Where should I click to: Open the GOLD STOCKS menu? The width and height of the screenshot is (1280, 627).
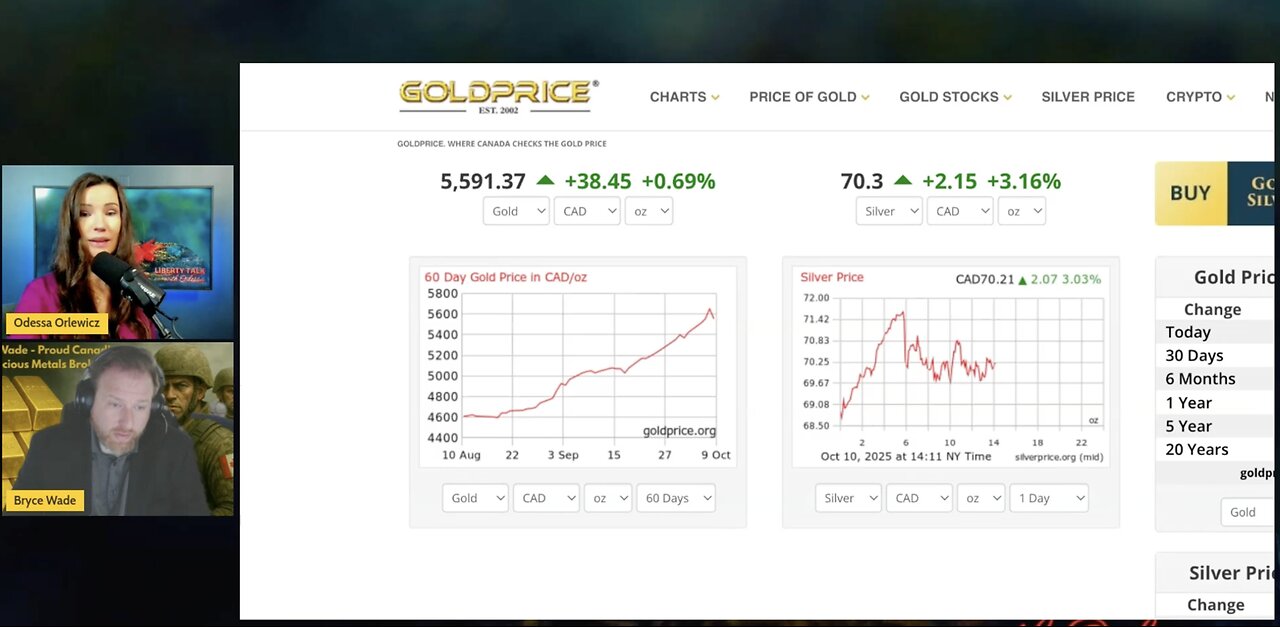click(955, 97)
